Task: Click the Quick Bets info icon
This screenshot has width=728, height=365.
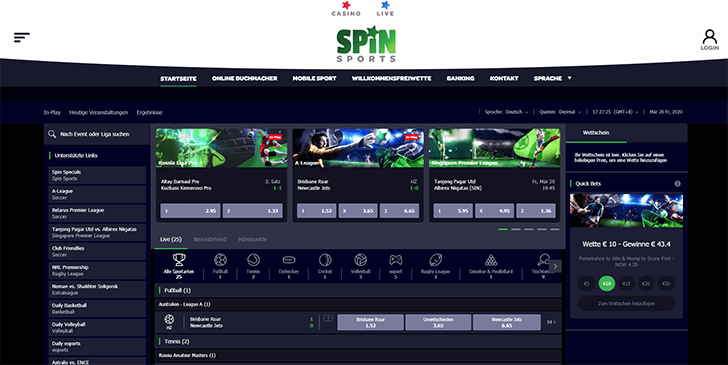Action: 677,183
